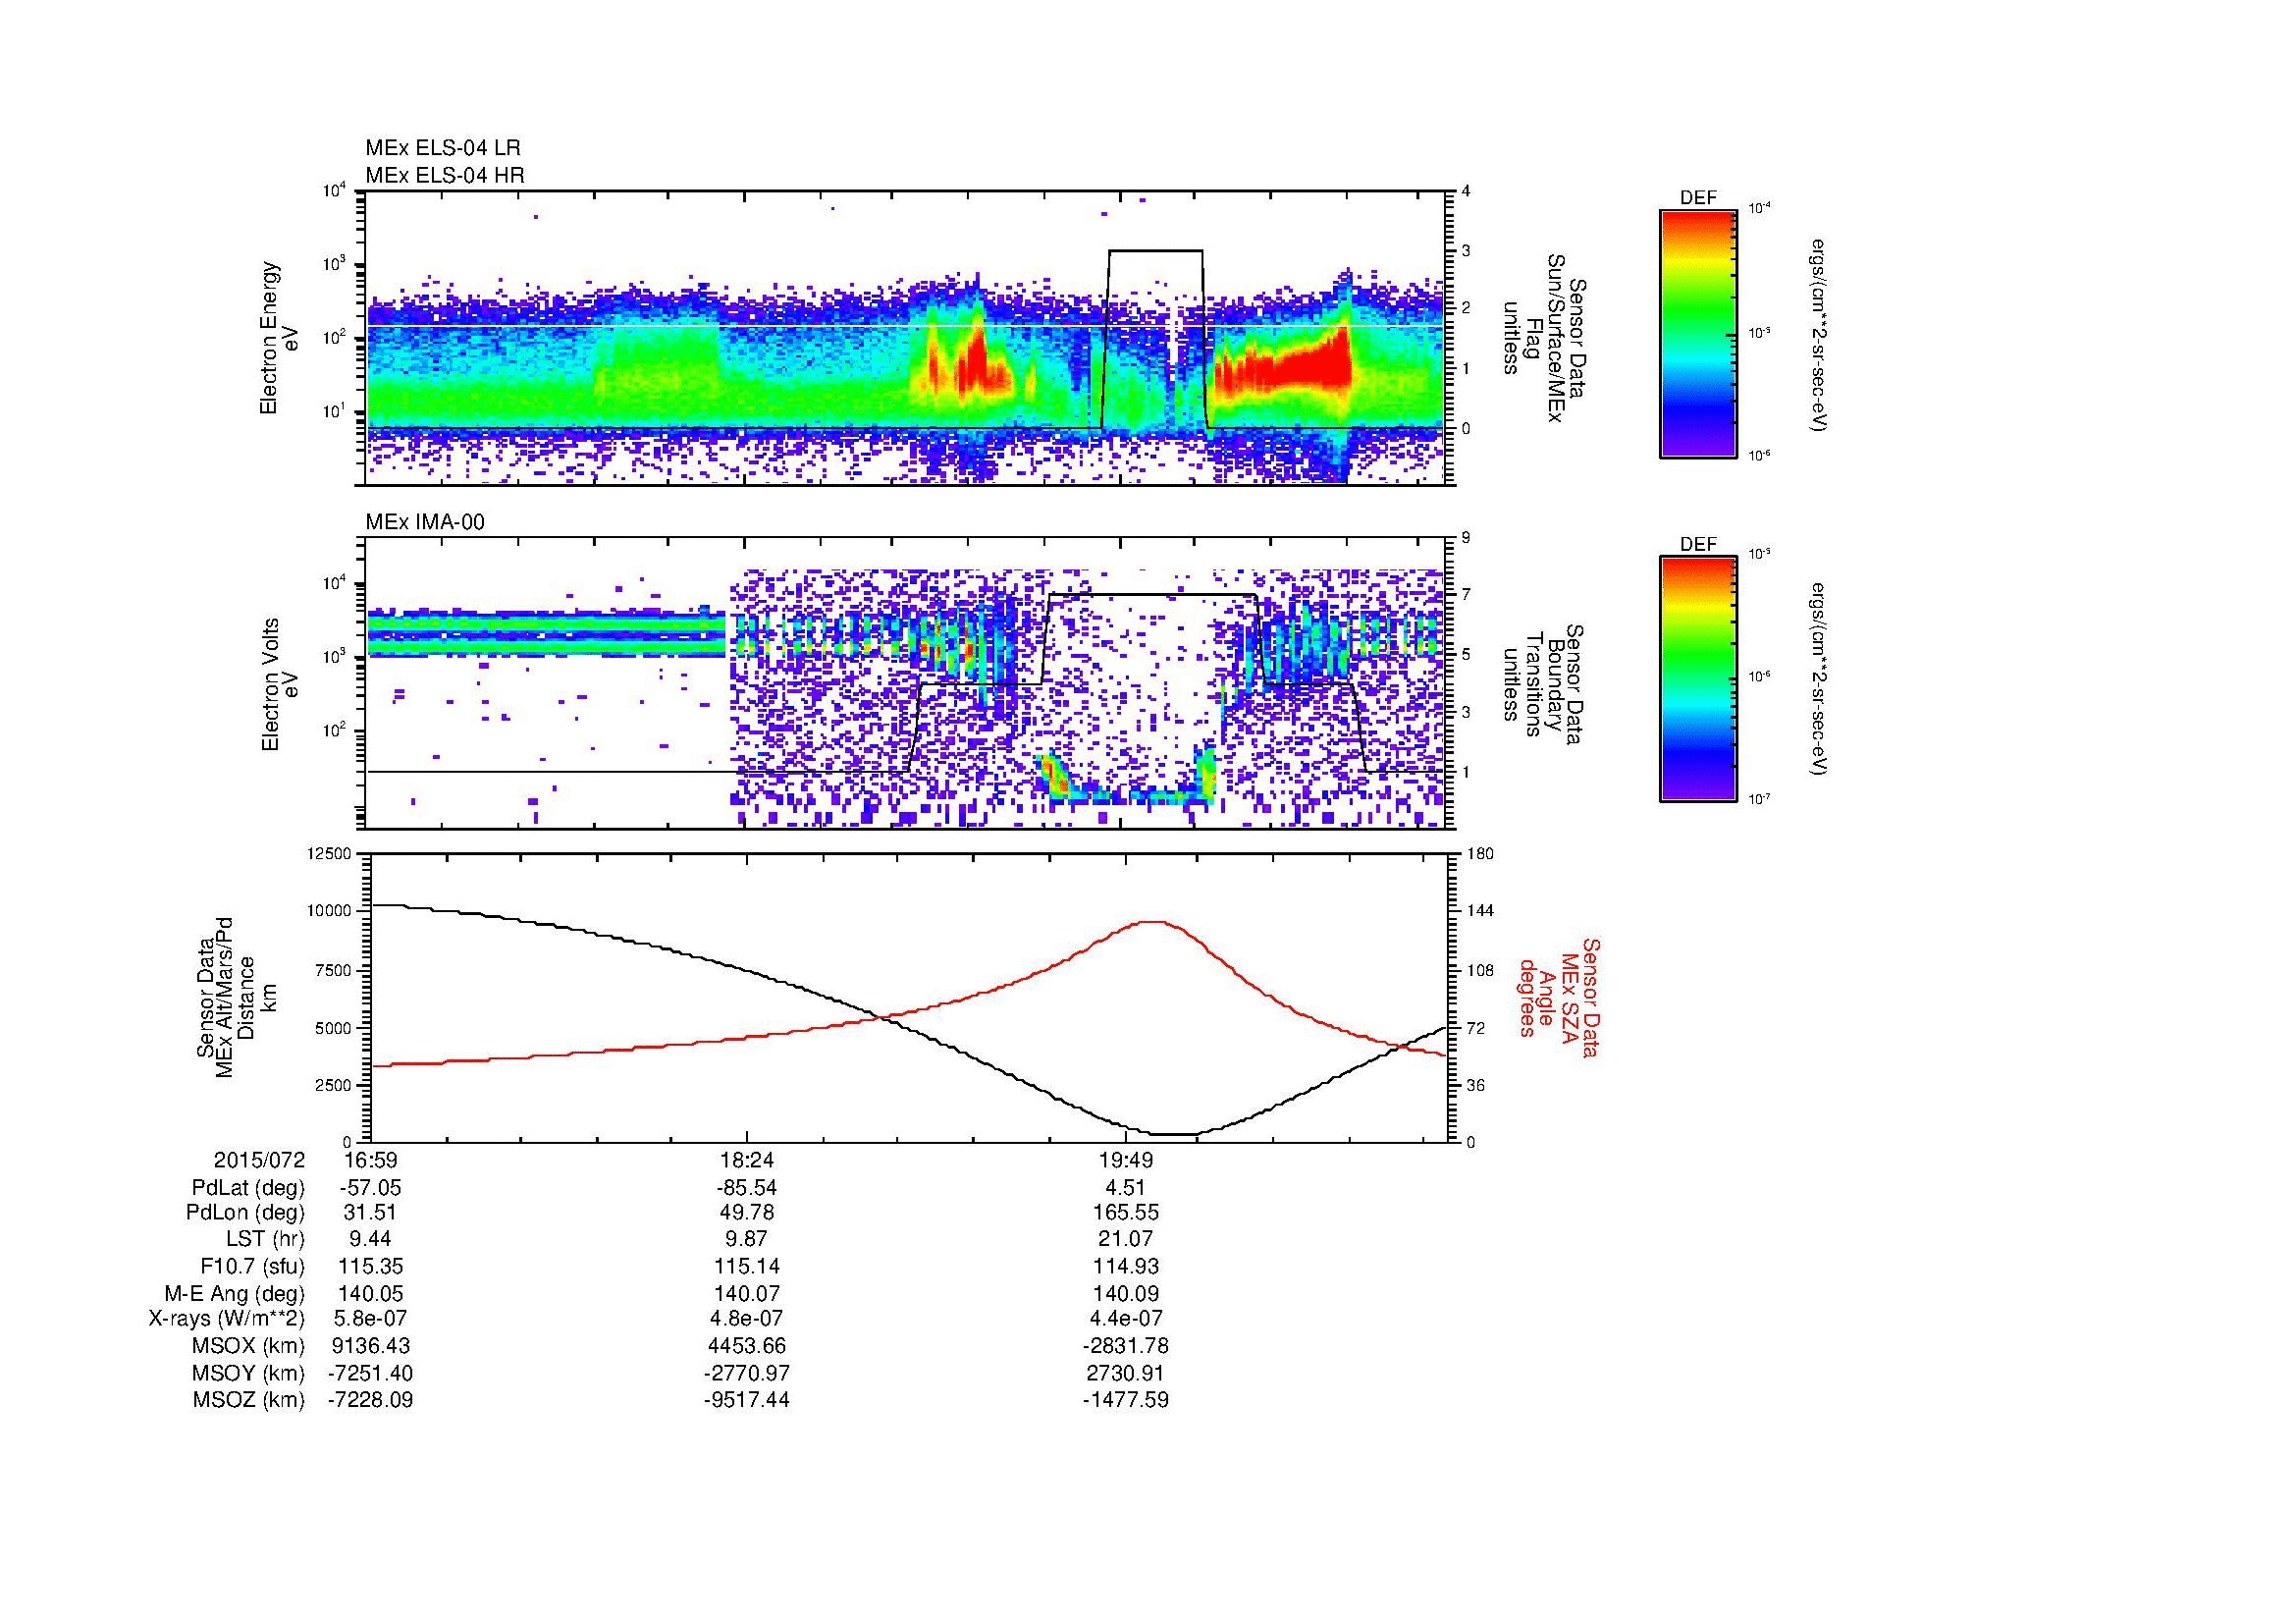Click the PdLat value '-85.54'
Screen dimensions: 2296x1623
click(746, 1187)
